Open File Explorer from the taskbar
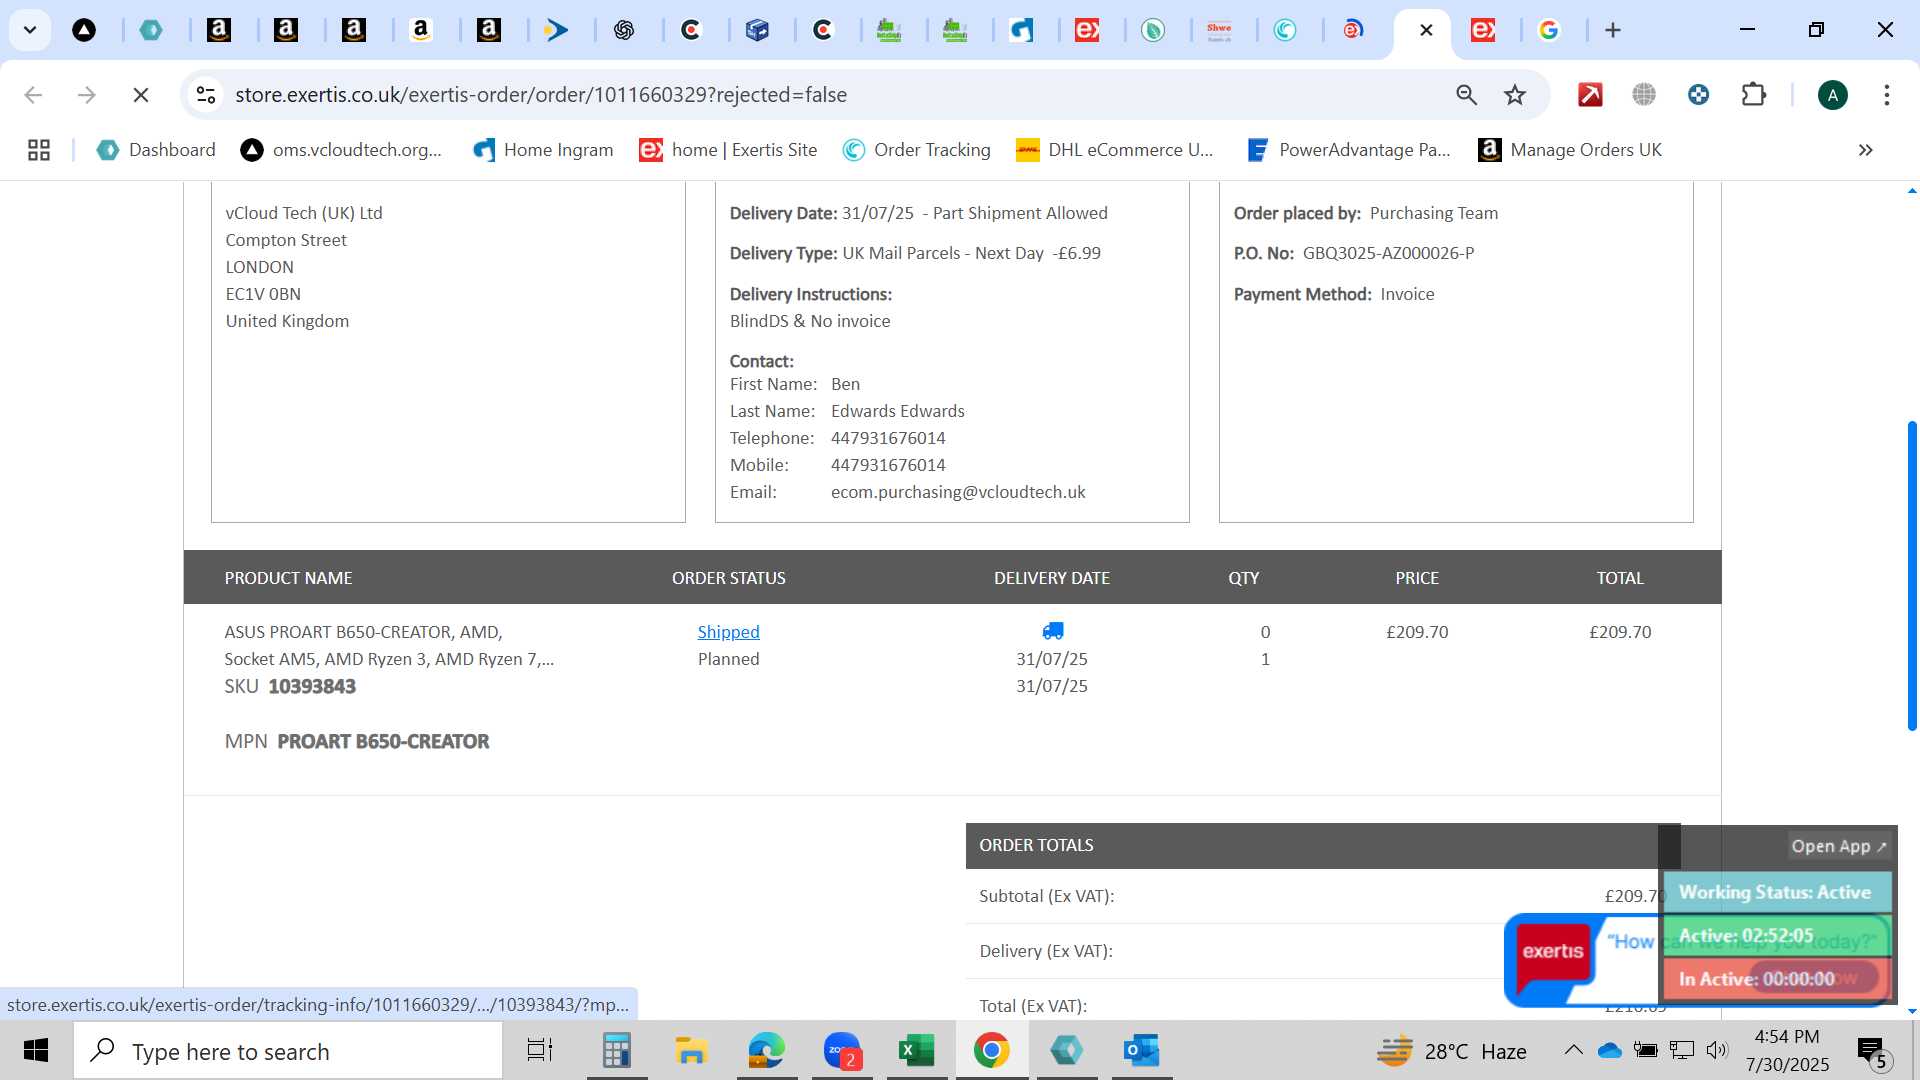The height and width of the screenshot is (1080, 1920). click(x=691, y=1051)
